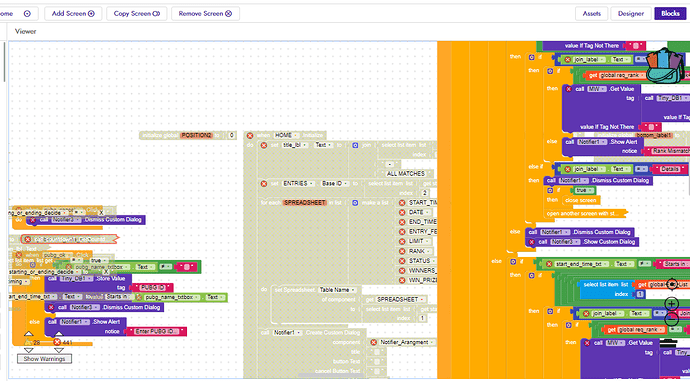Click error icon beside DATE list item
690x381 pixels.
(402, 212)
